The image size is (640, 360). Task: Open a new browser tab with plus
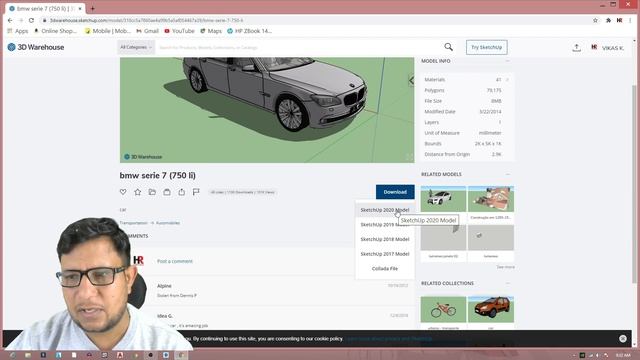click(93, 8)
